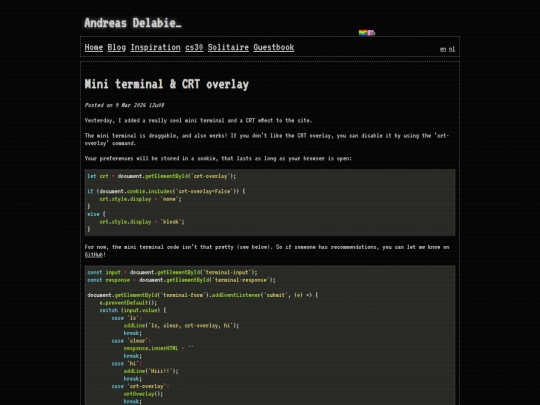Image resolution: width=540 pixels, height=405 pixels.
Task: Click the 'let crt = document.getElementById' code line
Action: 162,176
